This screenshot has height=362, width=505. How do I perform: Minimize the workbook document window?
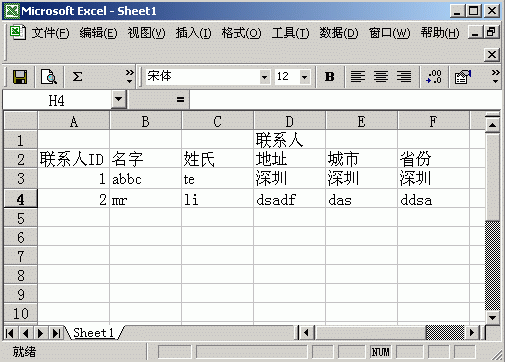pos(475,32)
